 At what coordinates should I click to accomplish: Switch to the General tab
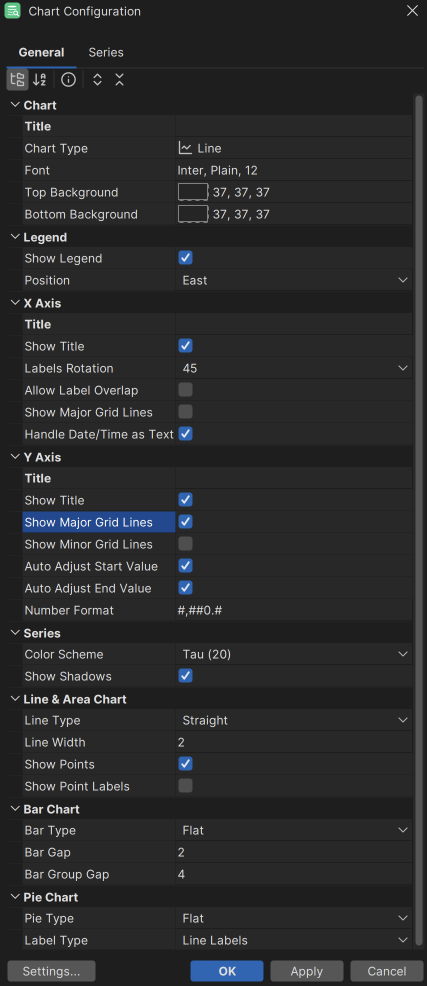pyautogui.click(x=42, y=53)
